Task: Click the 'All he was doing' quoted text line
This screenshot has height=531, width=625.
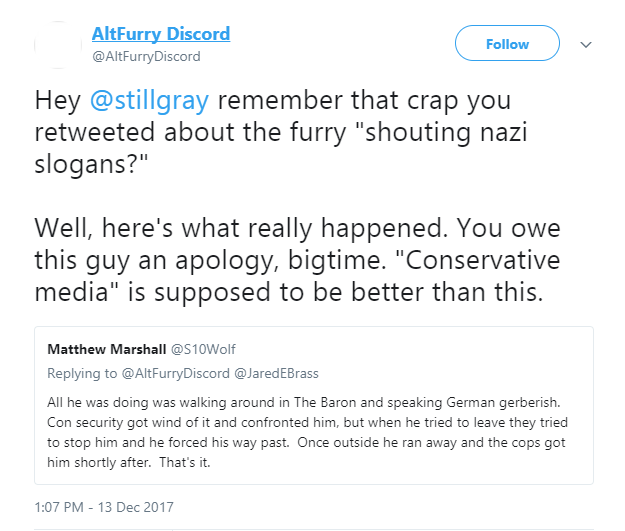Action: tap(304, 402)
